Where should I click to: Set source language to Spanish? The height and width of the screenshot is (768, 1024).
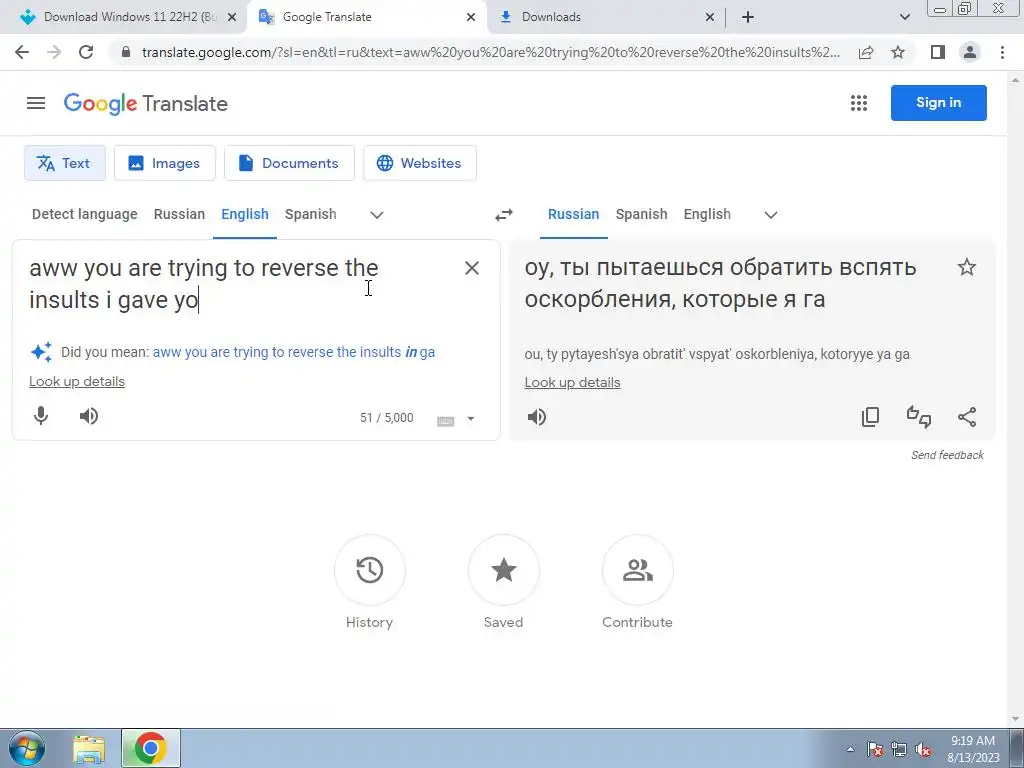(x=311, y=214)
